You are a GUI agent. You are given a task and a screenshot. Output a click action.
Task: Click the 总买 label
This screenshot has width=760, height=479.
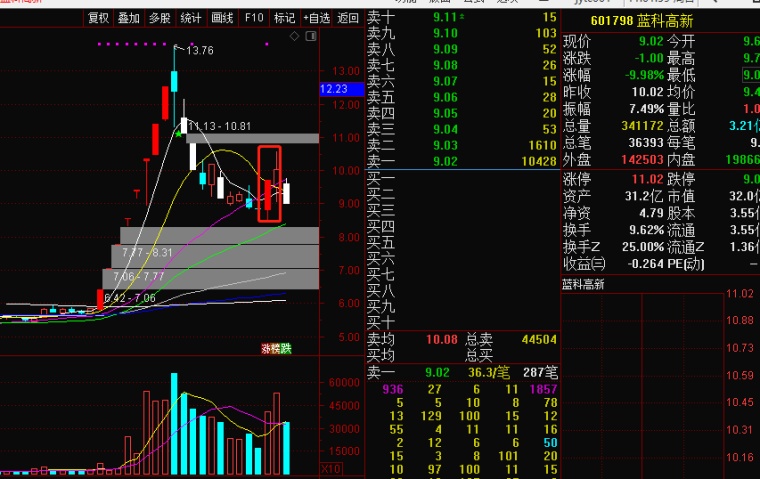479,356
